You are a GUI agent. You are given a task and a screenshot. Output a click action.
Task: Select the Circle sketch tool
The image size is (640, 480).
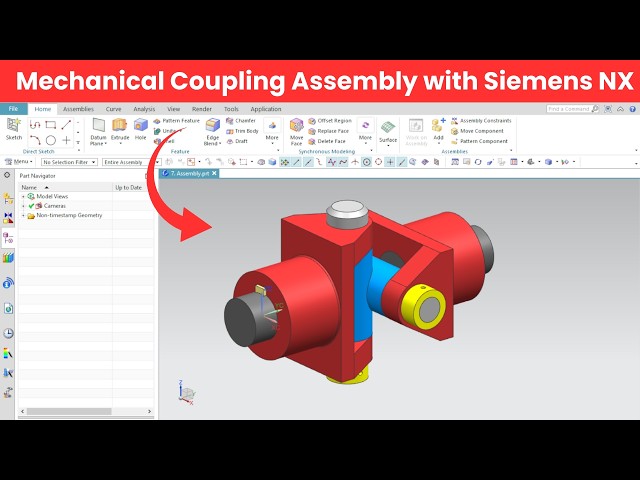[x=51, y=140]
